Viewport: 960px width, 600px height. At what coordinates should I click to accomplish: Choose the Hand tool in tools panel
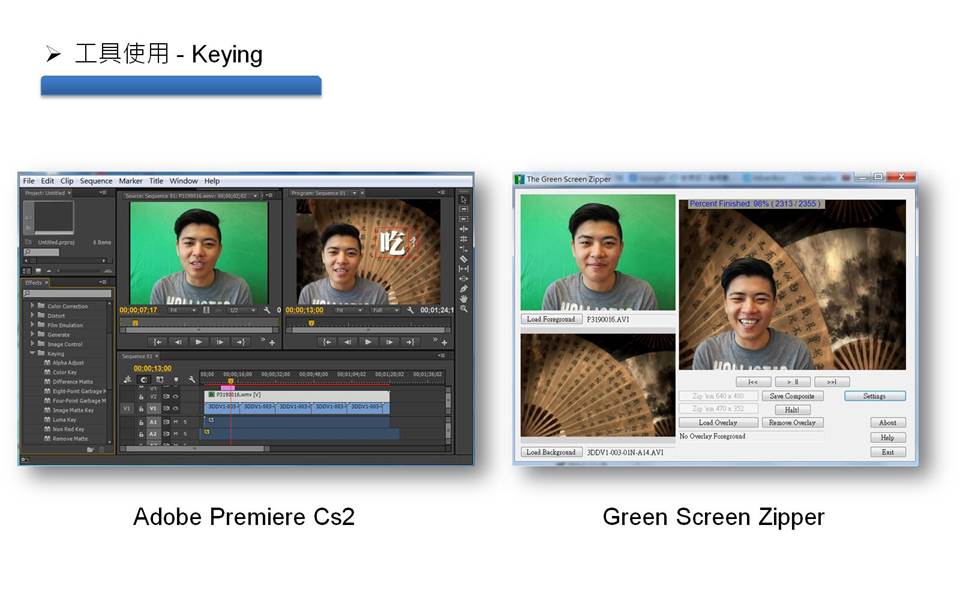[464, 299]
